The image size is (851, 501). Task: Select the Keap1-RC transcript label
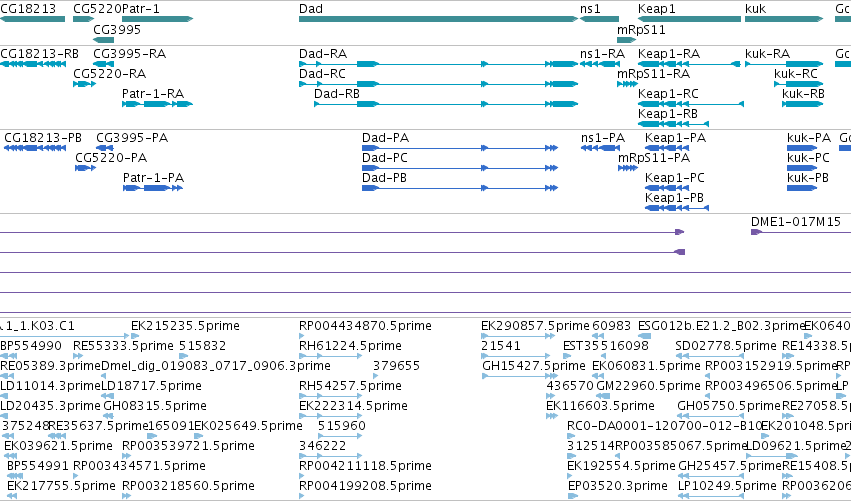669,93
